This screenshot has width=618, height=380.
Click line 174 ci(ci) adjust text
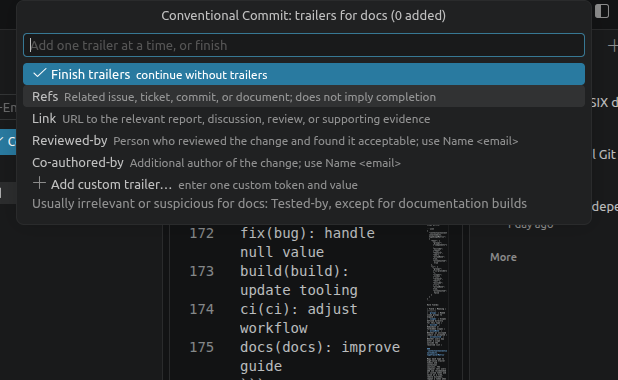pyautogui.click(x=299, y=319)
